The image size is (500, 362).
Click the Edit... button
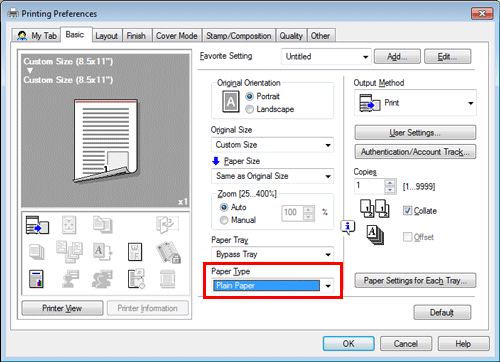(x=448, y=56)
